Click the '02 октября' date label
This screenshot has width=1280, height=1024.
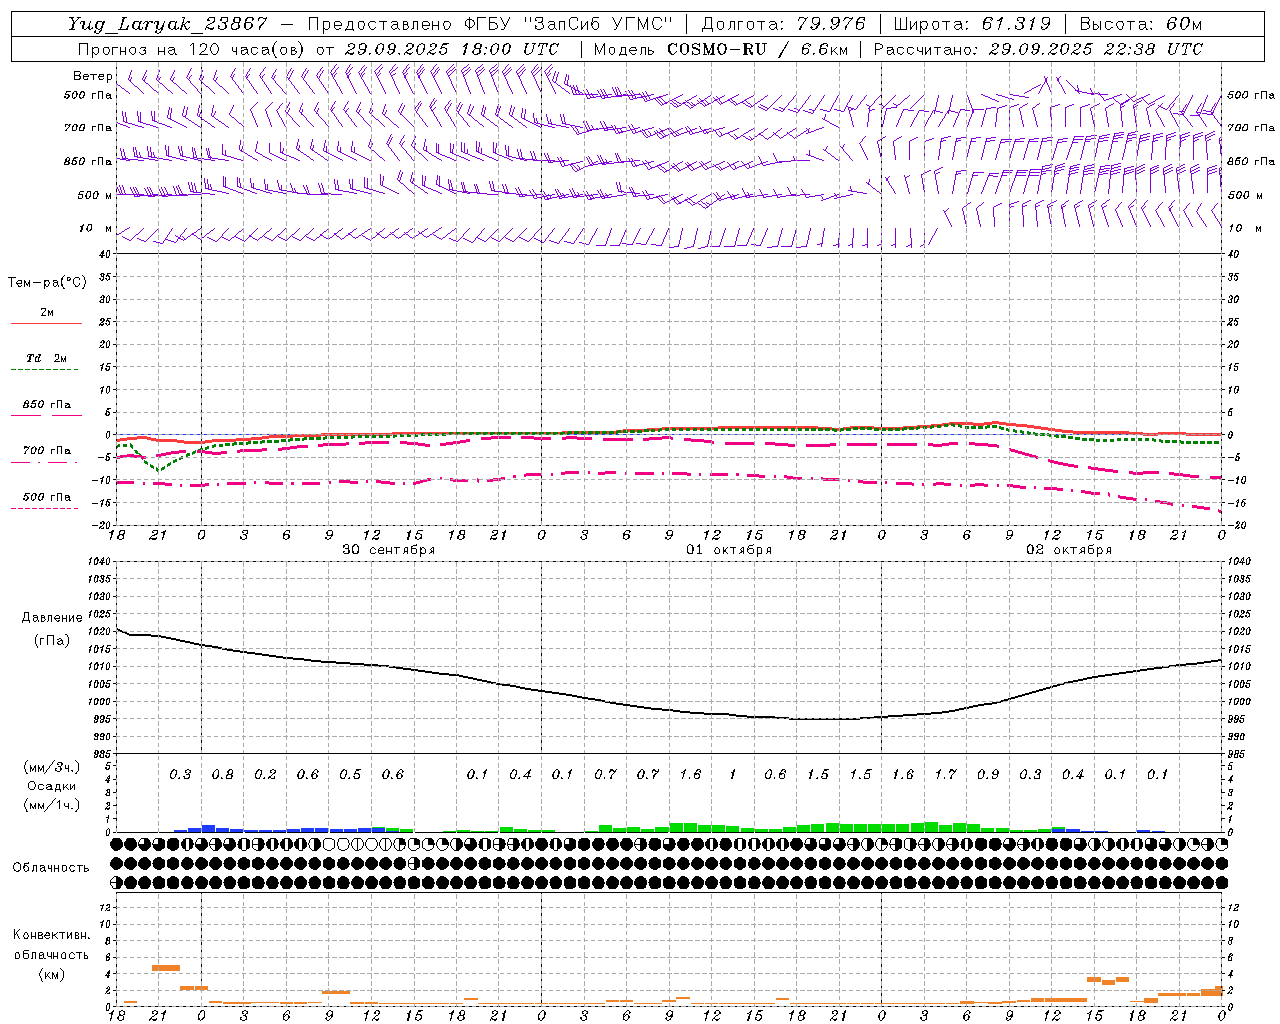pyautogui.click(x=1069, y=549)
